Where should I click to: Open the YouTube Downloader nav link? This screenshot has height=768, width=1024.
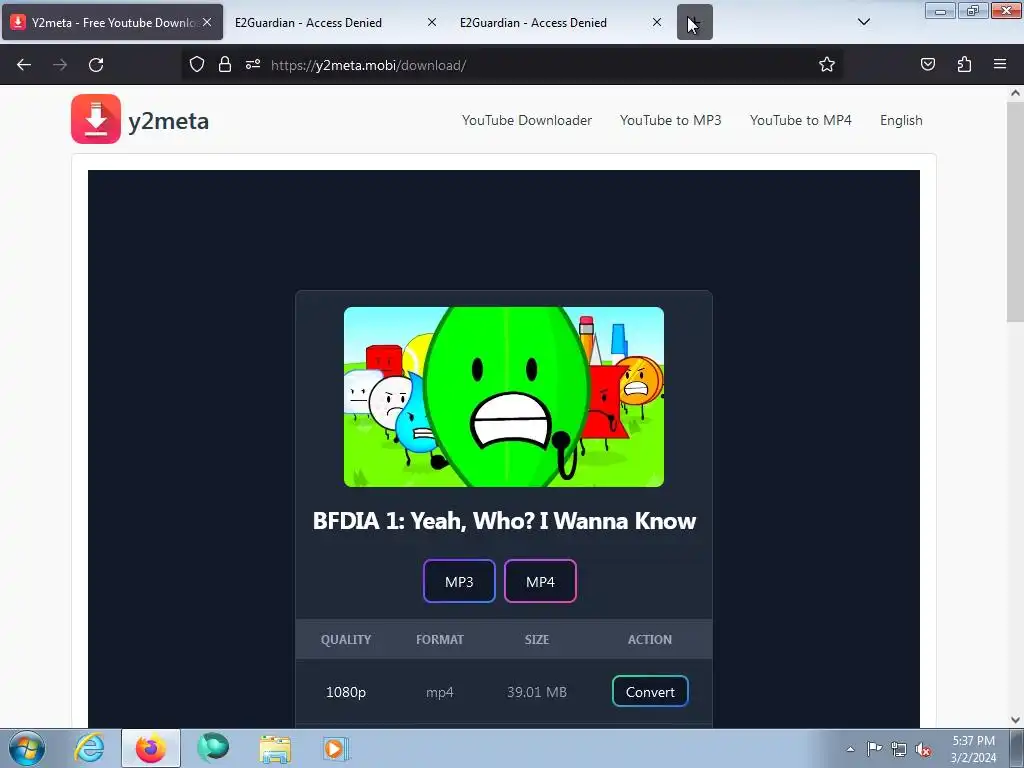coord(526,120)
